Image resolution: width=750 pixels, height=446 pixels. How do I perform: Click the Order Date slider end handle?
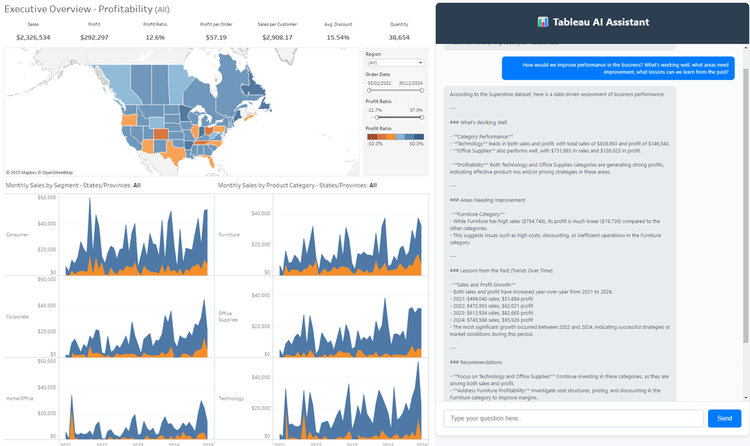coord(423,90)
